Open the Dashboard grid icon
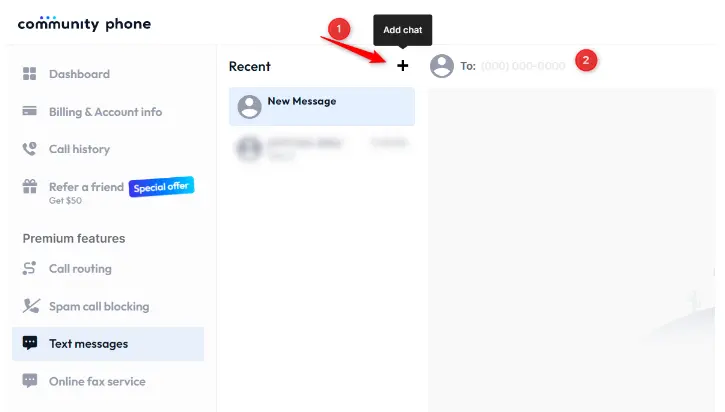The height and width of the screenshot is (412, 725). pyautogui.click(x=30, y=74)
